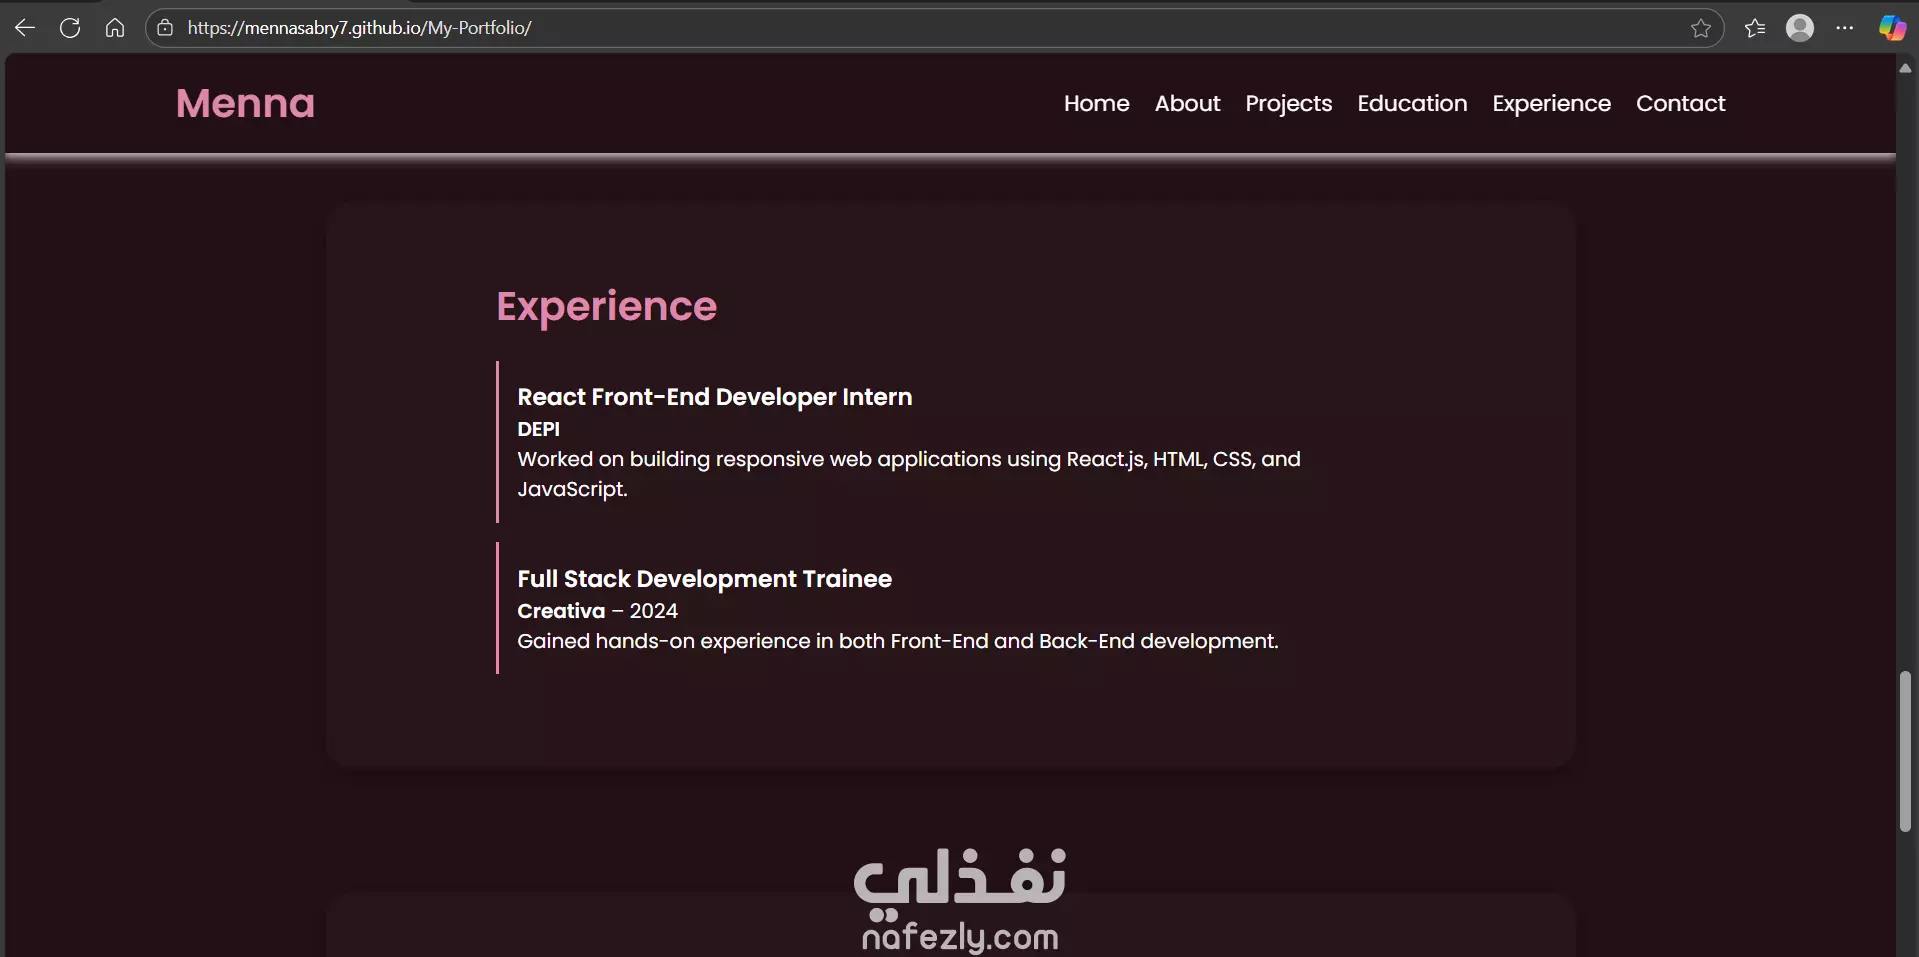The width and height of the screenshot is (1919, 957).
Task: Open the About section
Action: tap(1187, 103)
